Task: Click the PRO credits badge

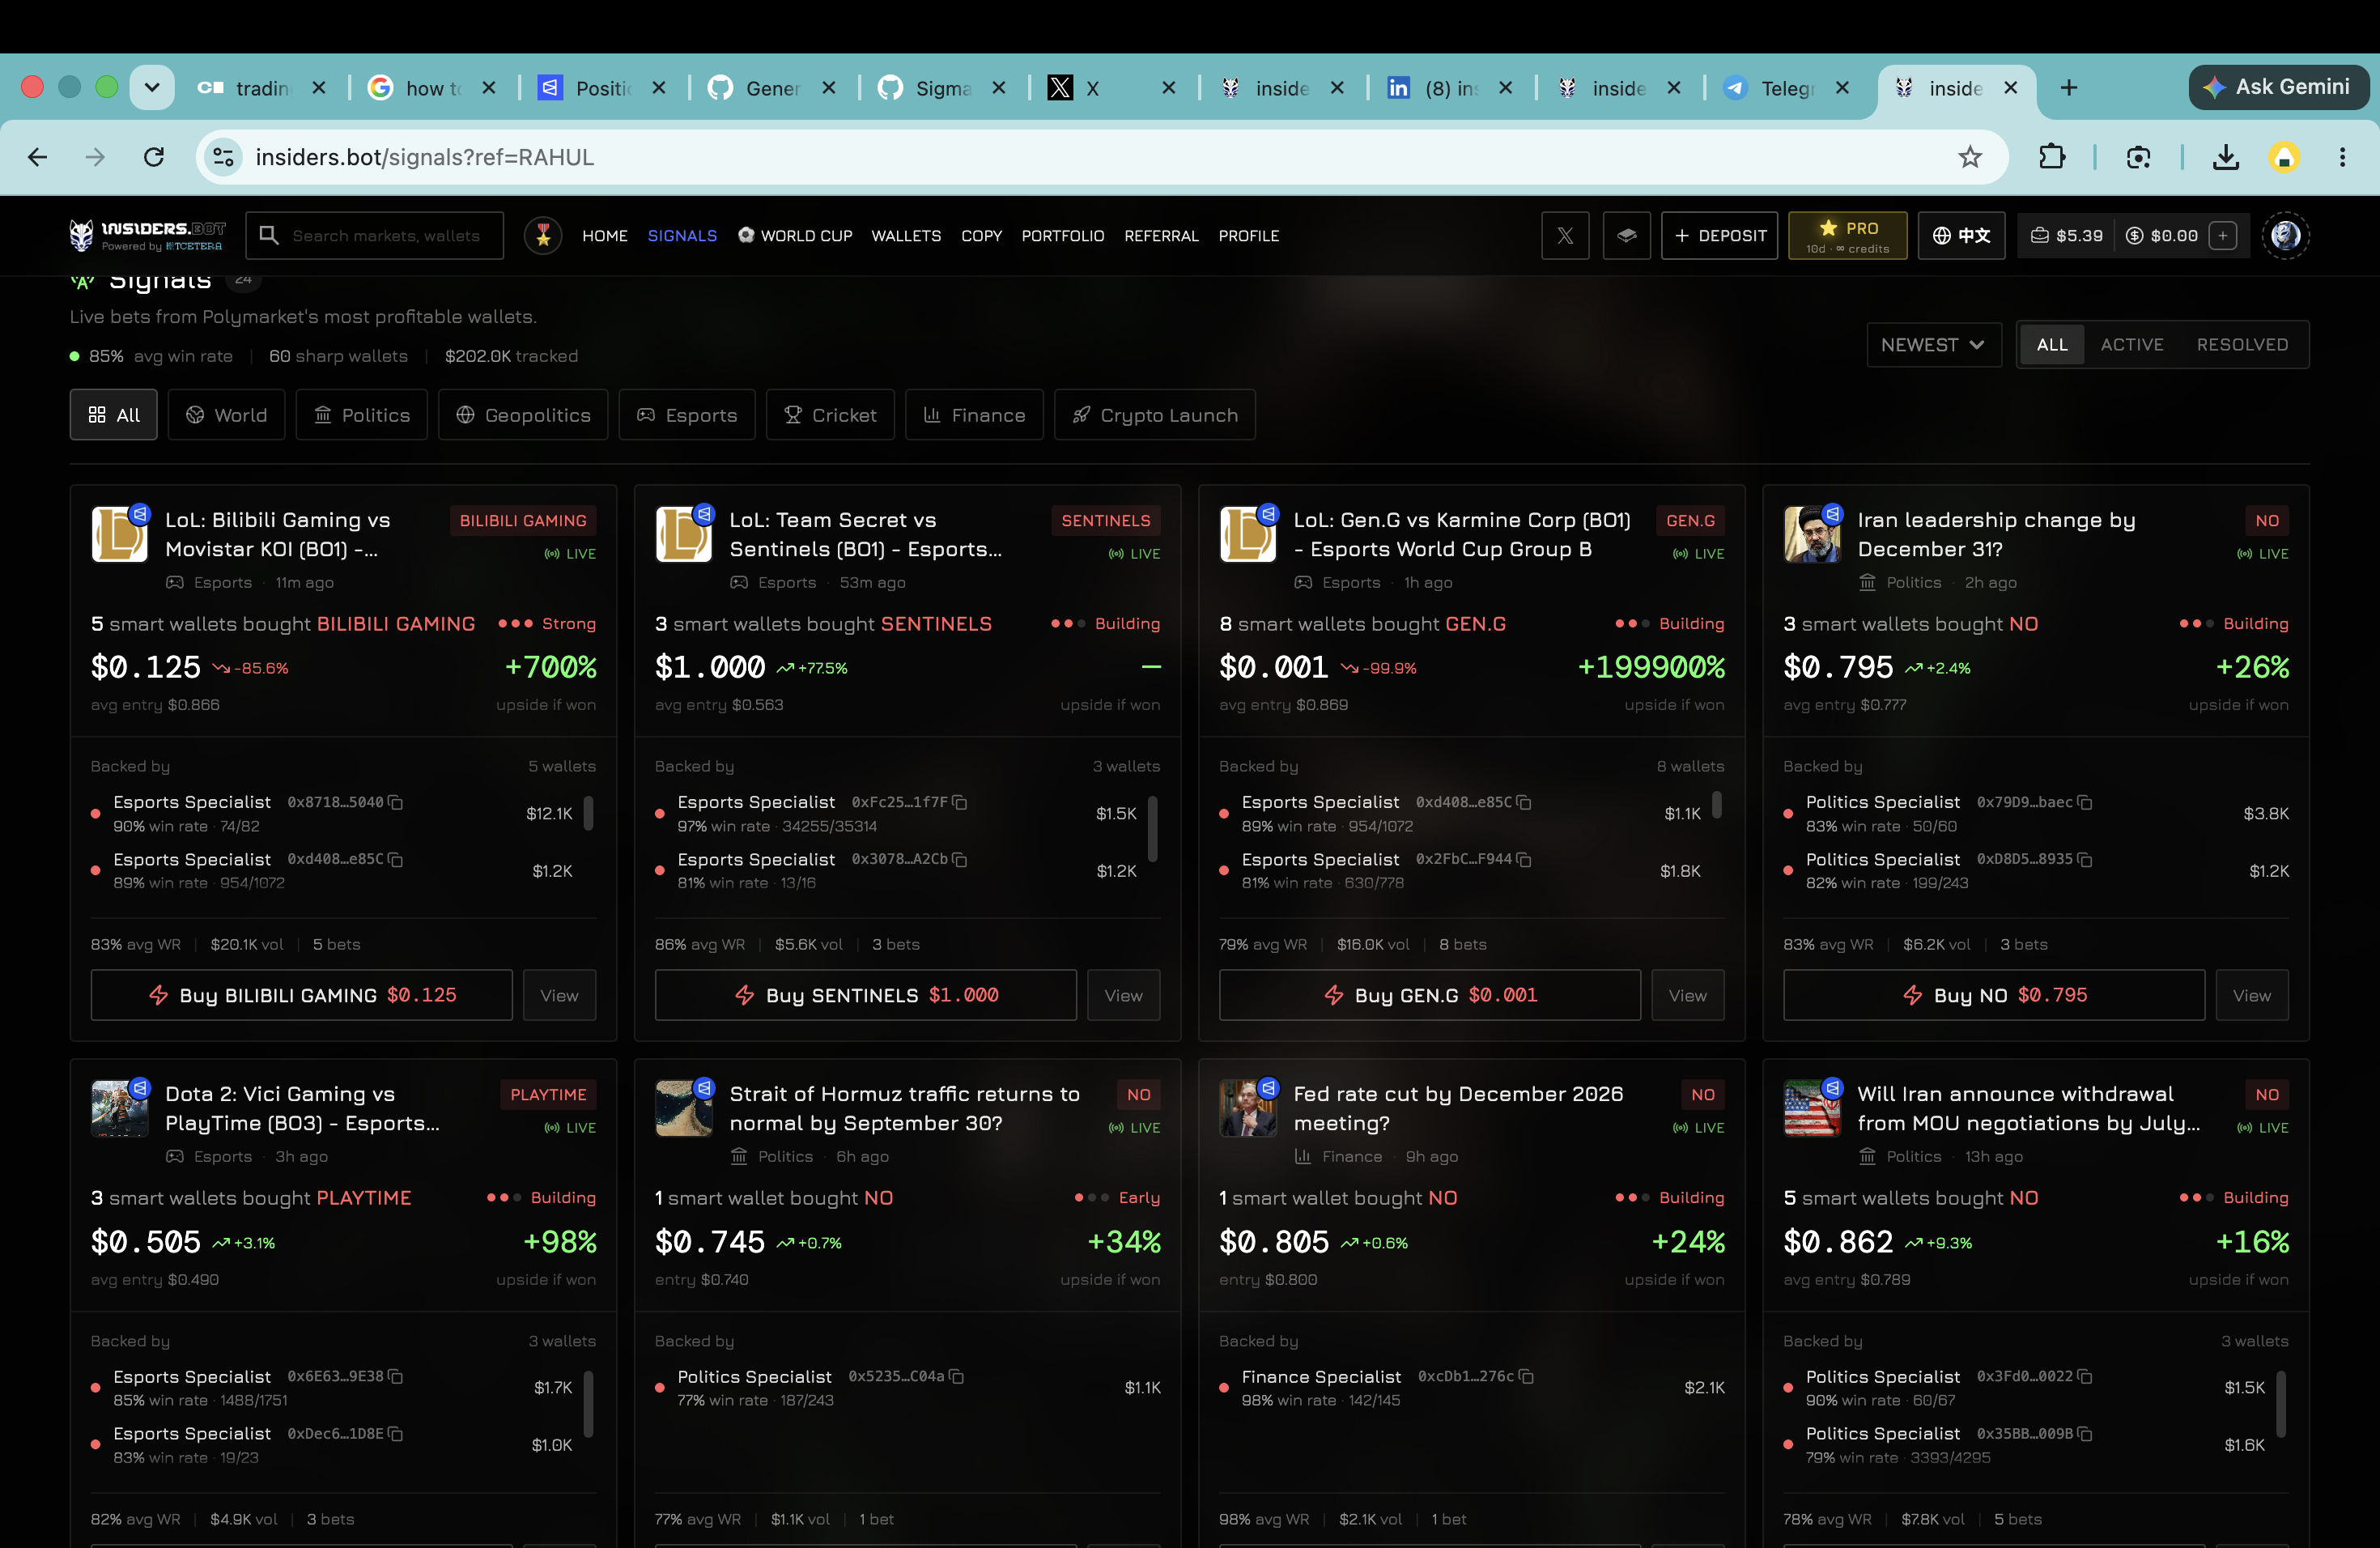Action: click(x=1848, y=236)
